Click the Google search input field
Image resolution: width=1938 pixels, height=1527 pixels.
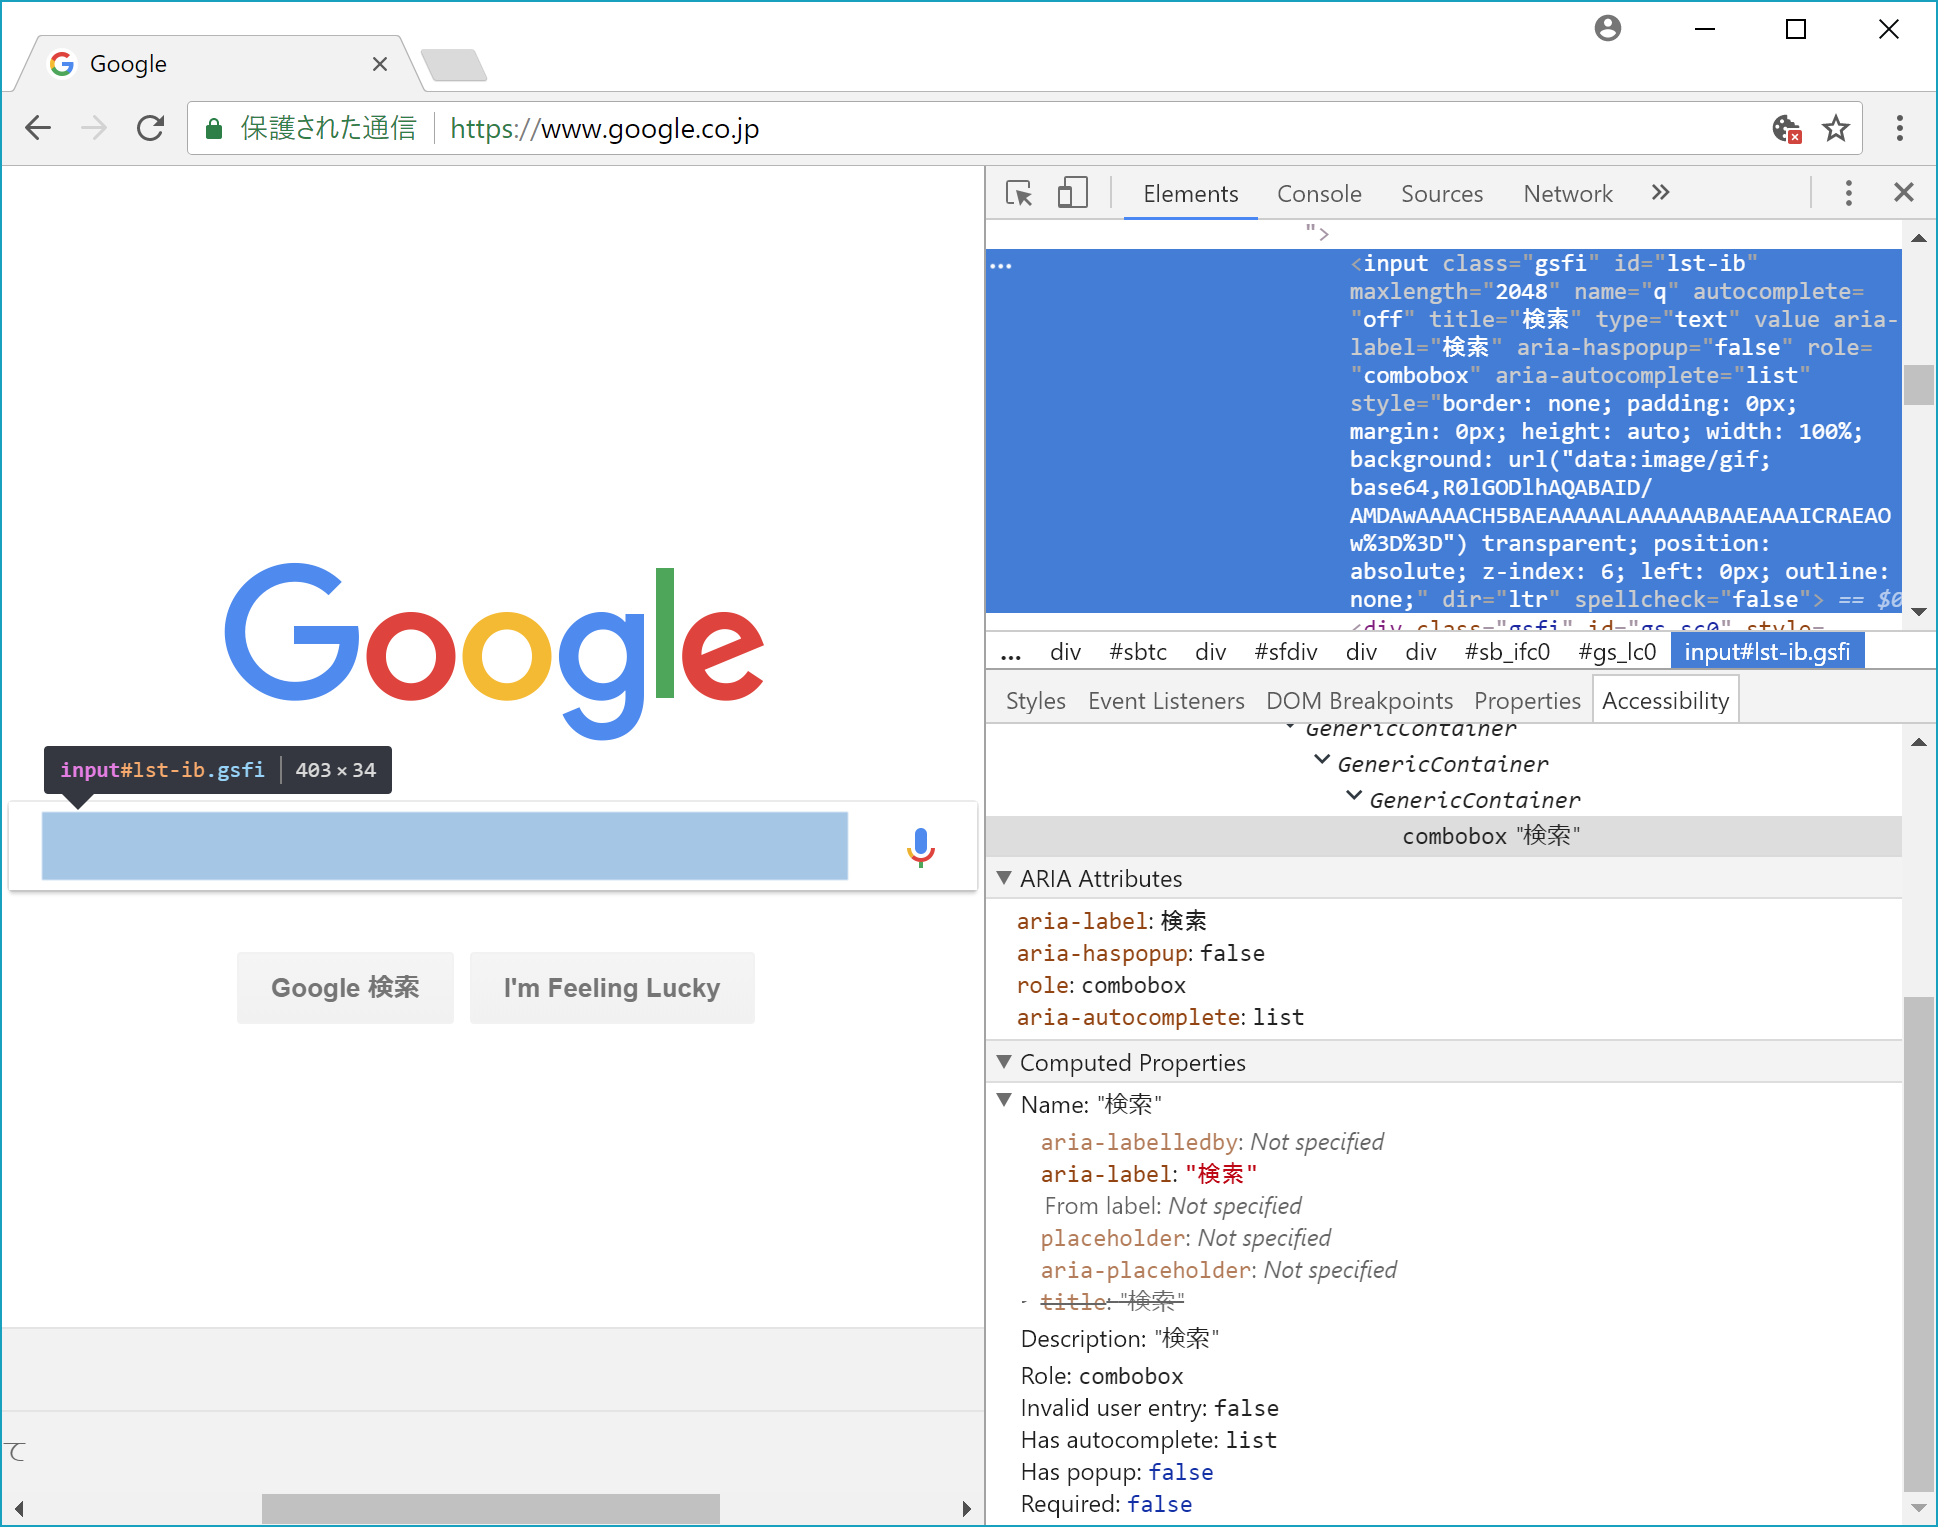coord(444,846)
